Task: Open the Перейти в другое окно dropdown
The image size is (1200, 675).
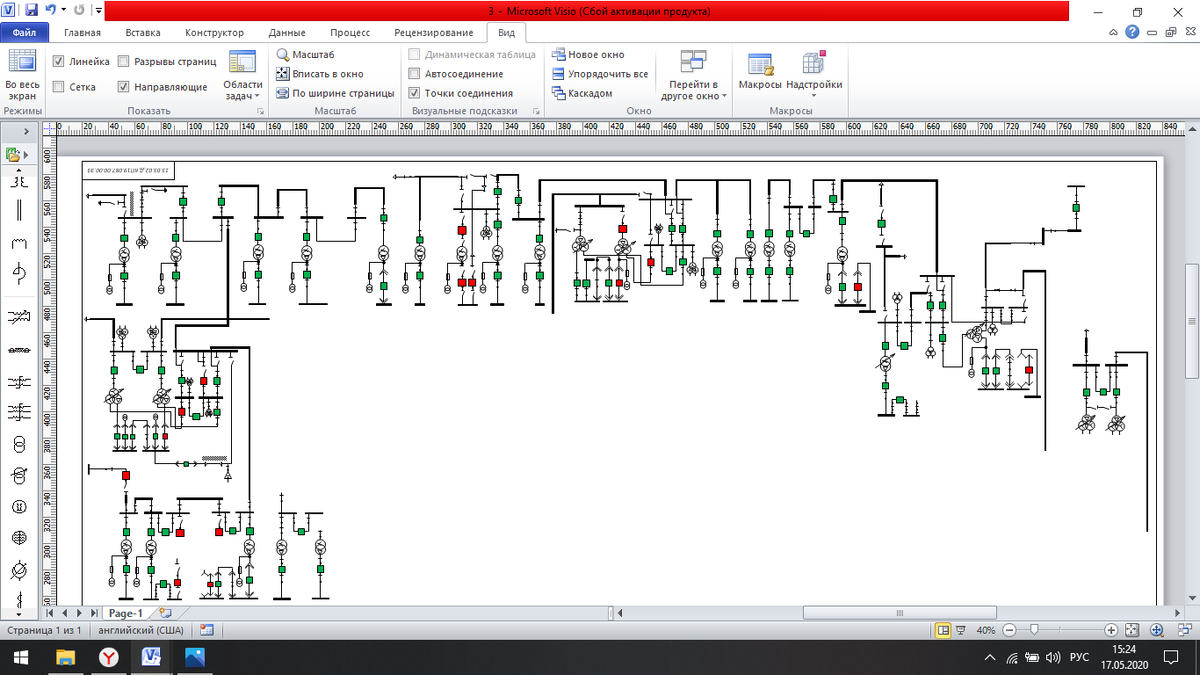Action: [694, 76]
